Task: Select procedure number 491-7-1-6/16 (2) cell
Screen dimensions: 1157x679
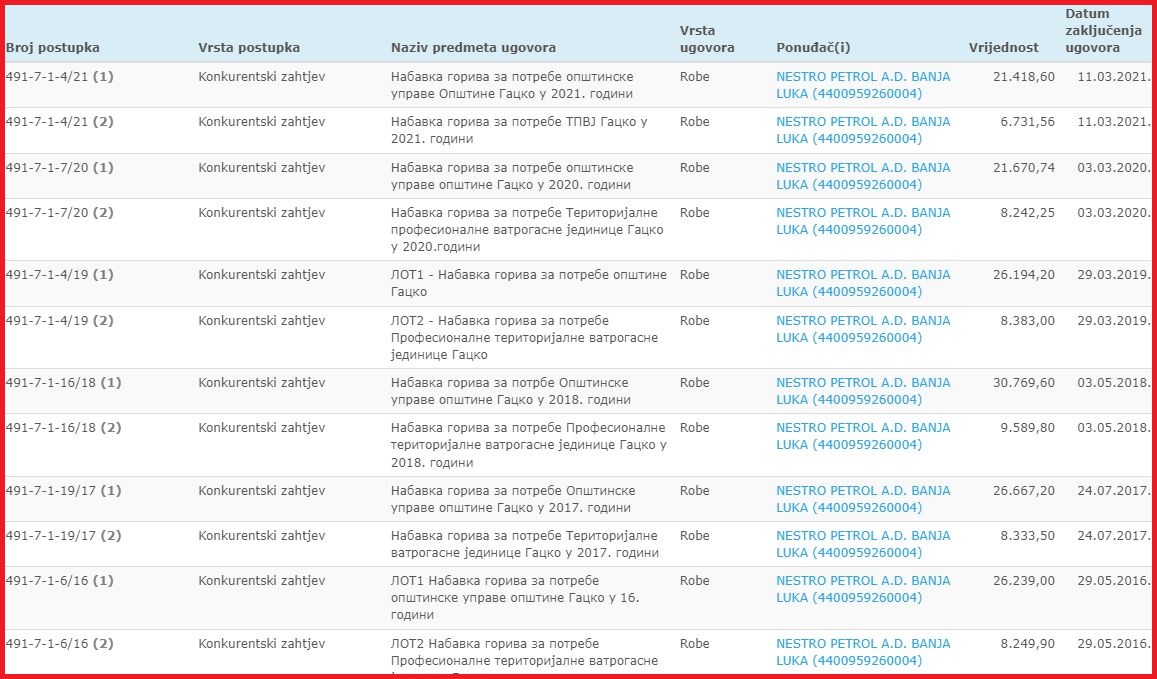Action: coord(60,644)
